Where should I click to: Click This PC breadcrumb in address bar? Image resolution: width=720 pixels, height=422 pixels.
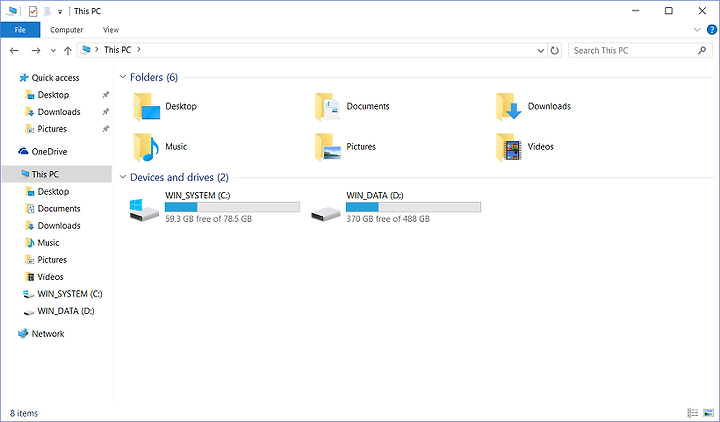coord(118,50)
